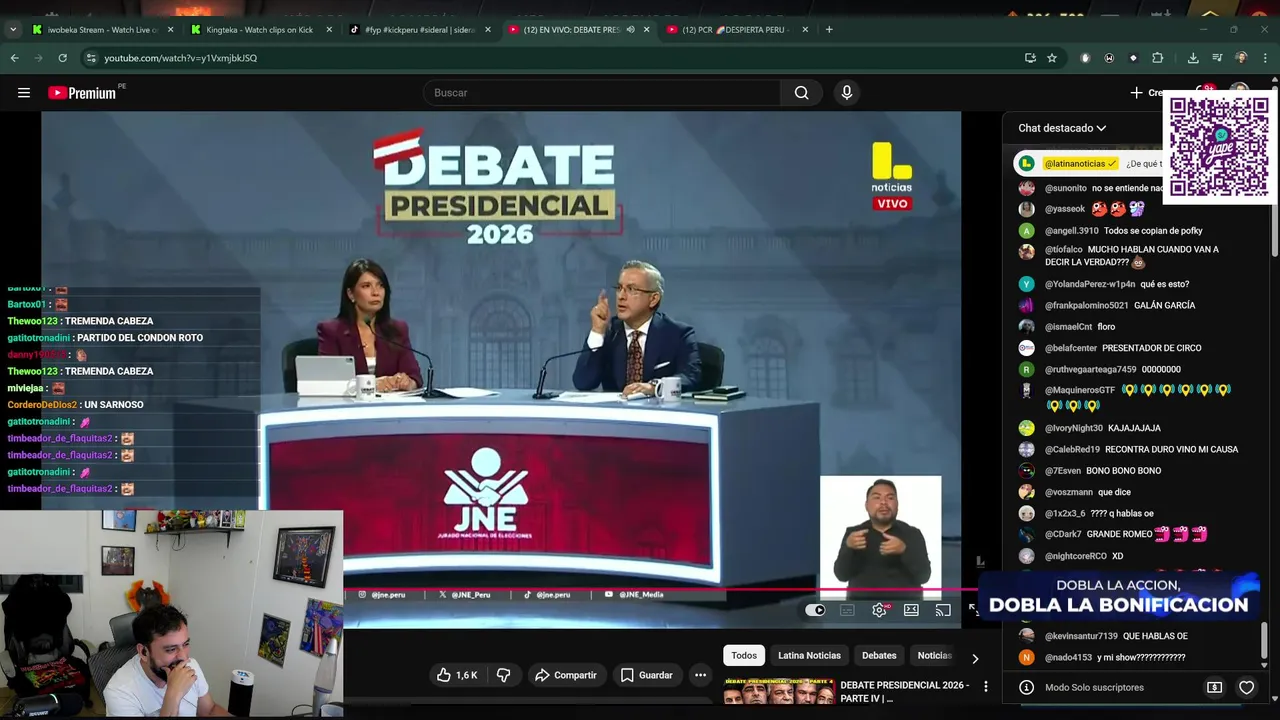The height and width of the screenshot is (720, 1280).
Task: Open a new browser tab
Action: point(829,30)
